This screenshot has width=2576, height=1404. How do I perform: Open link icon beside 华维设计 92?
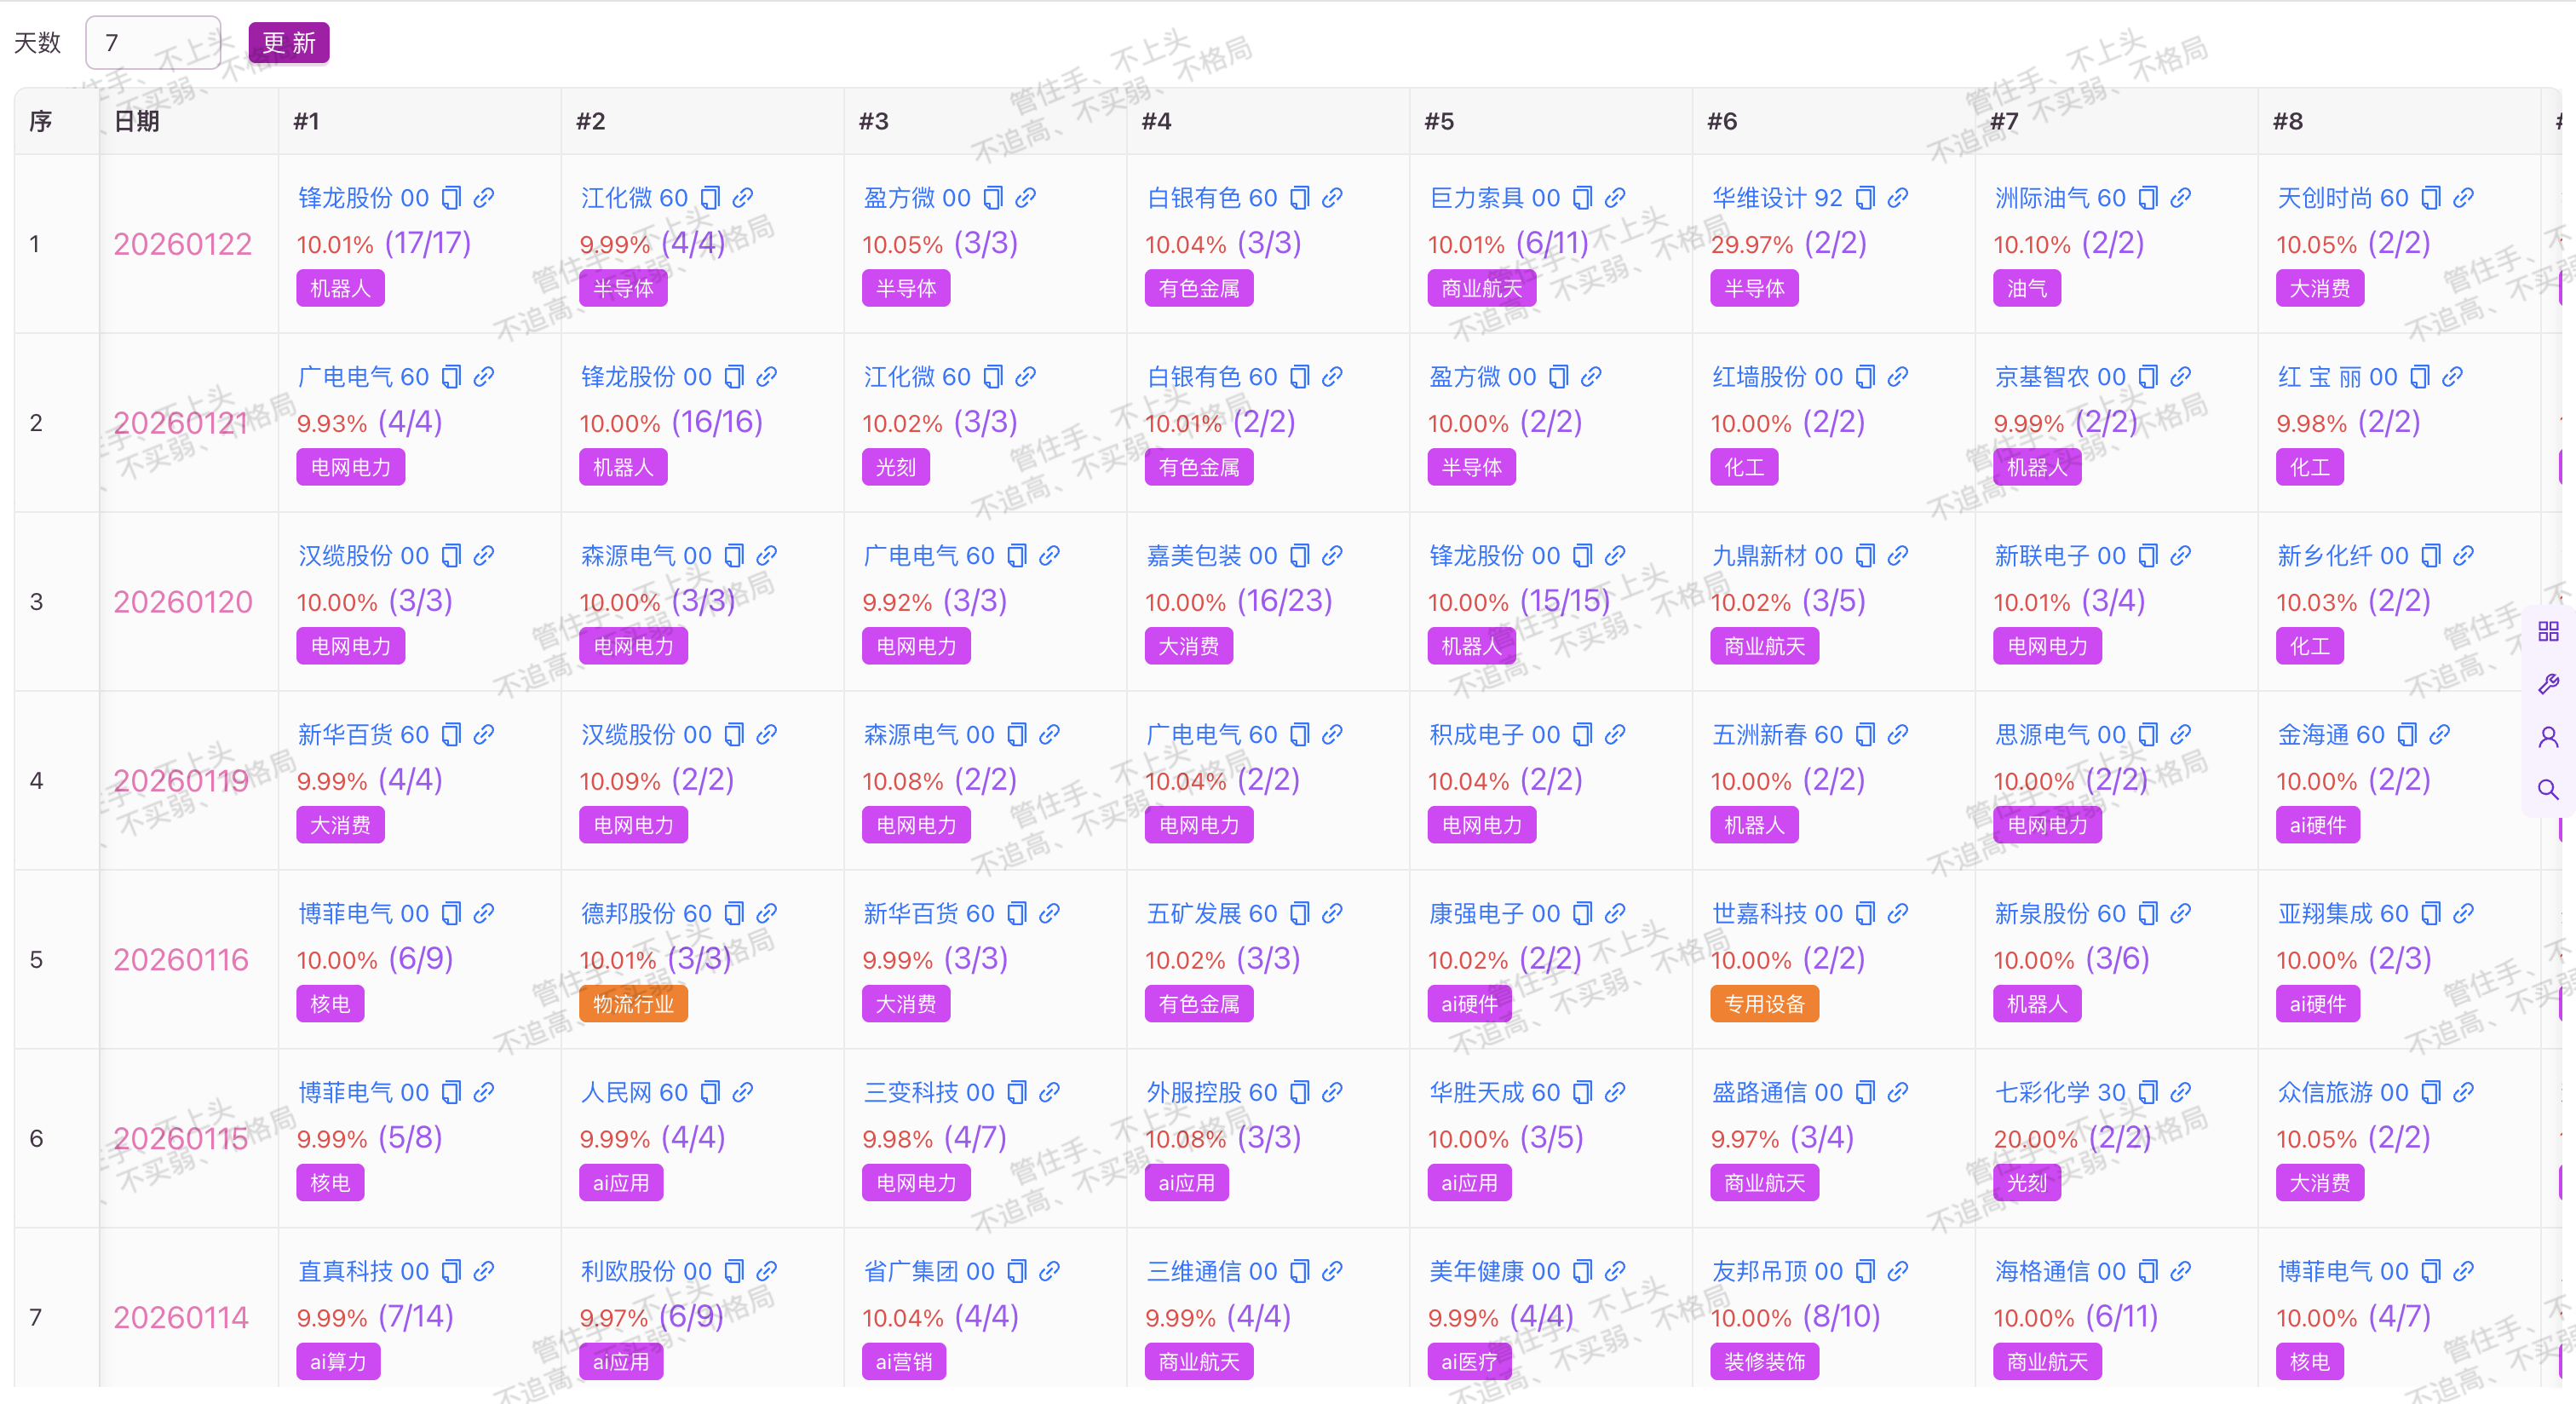pos(1897,198)
